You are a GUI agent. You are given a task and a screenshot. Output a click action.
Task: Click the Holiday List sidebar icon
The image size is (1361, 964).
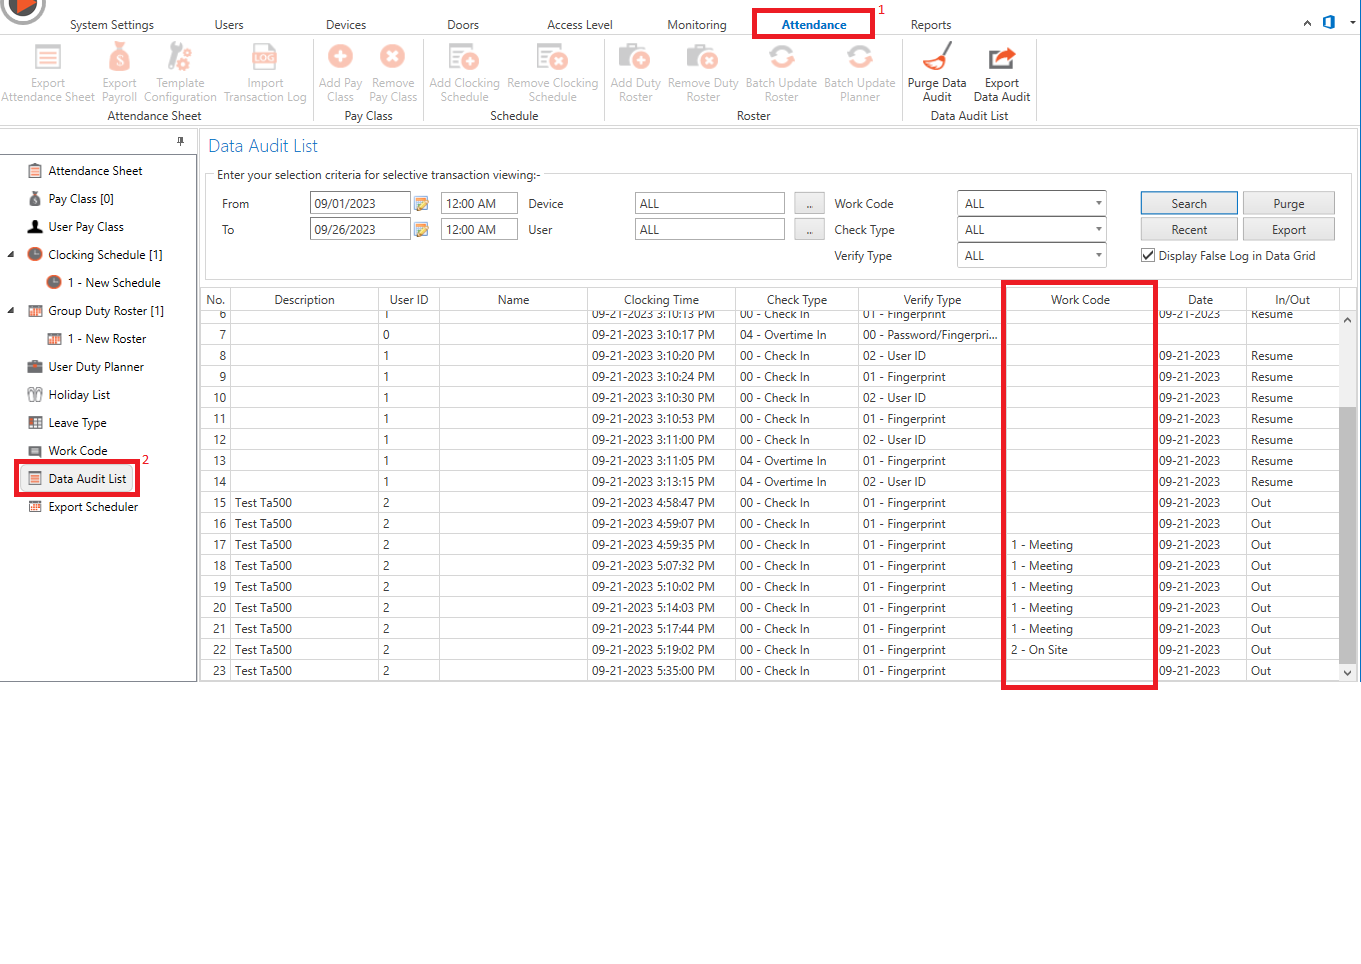coord(35,395)
